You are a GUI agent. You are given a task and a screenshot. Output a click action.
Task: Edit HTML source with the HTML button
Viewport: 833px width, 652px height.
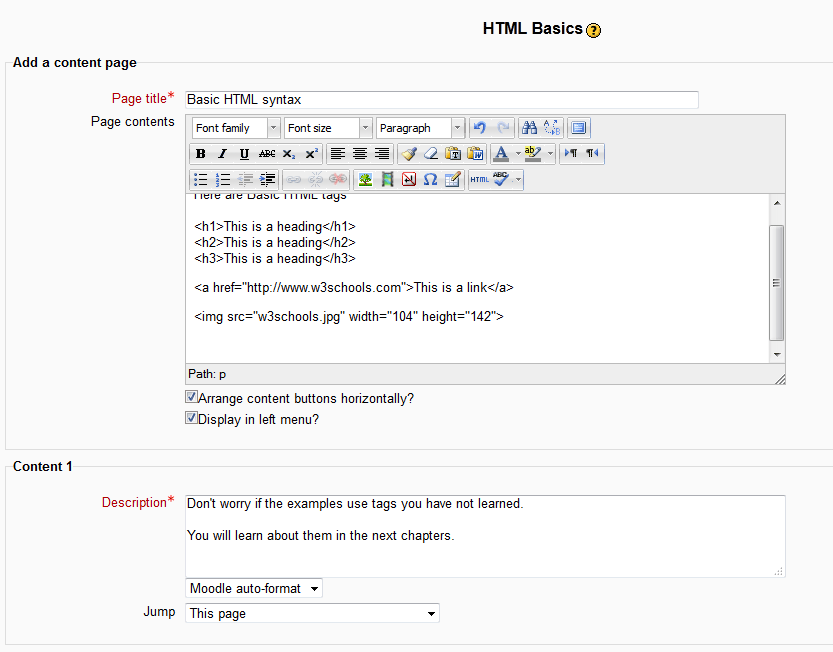click(480, 180)
